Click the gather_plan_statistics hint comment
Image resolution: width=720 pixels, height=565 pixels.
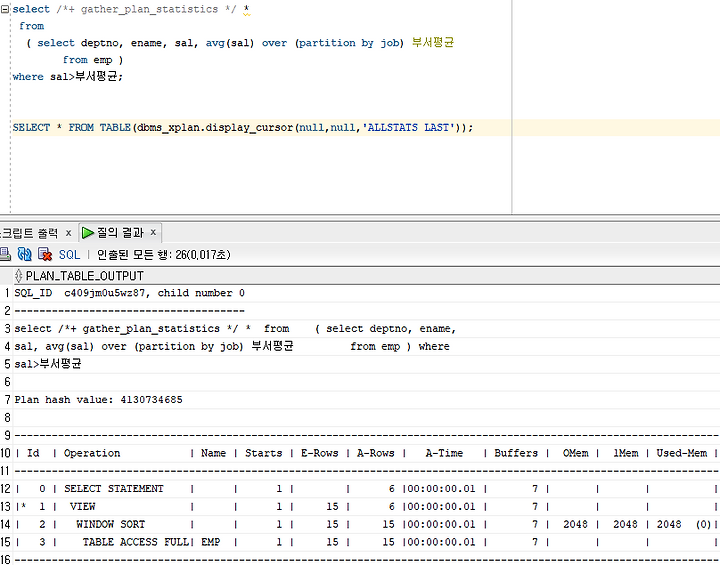pyautogui.click(x=146, y=9)
